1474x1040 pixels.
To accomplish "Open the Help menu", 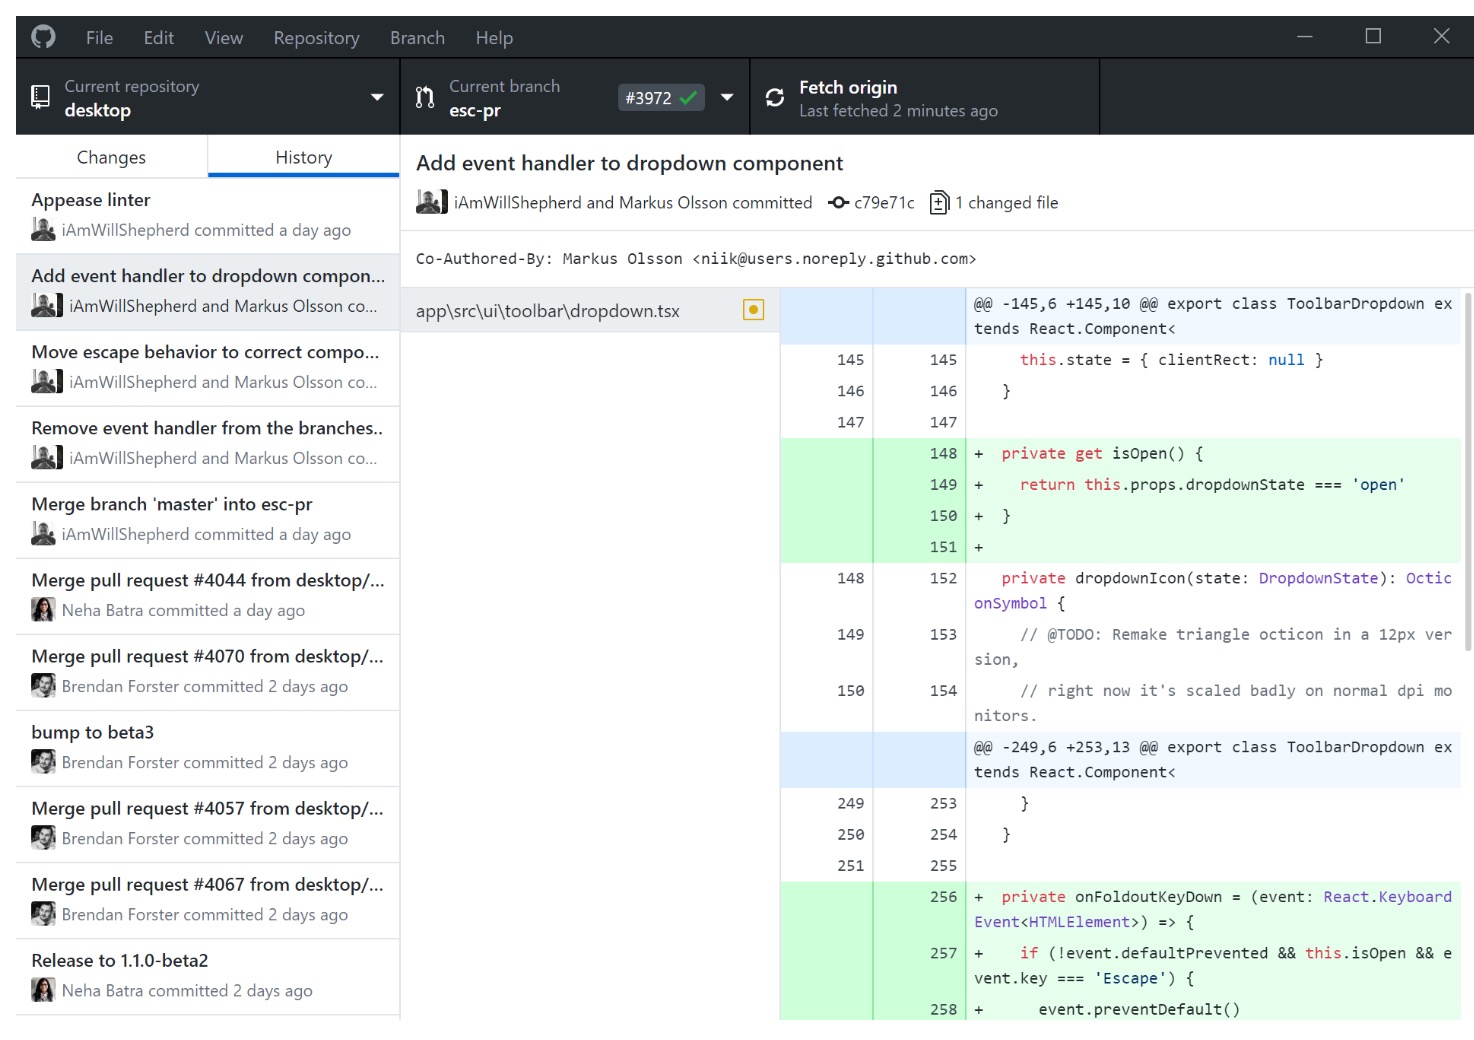I will [x=494, y=37].
